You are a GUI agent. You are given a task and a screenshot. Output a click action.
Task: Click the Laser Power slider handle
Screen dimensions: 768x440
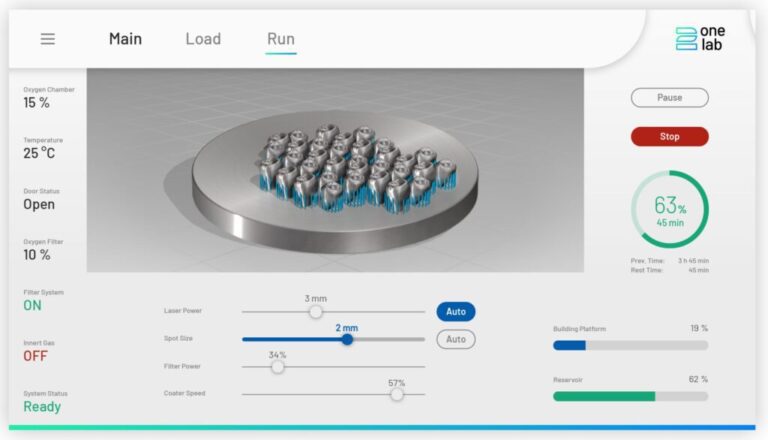[316, 312]
